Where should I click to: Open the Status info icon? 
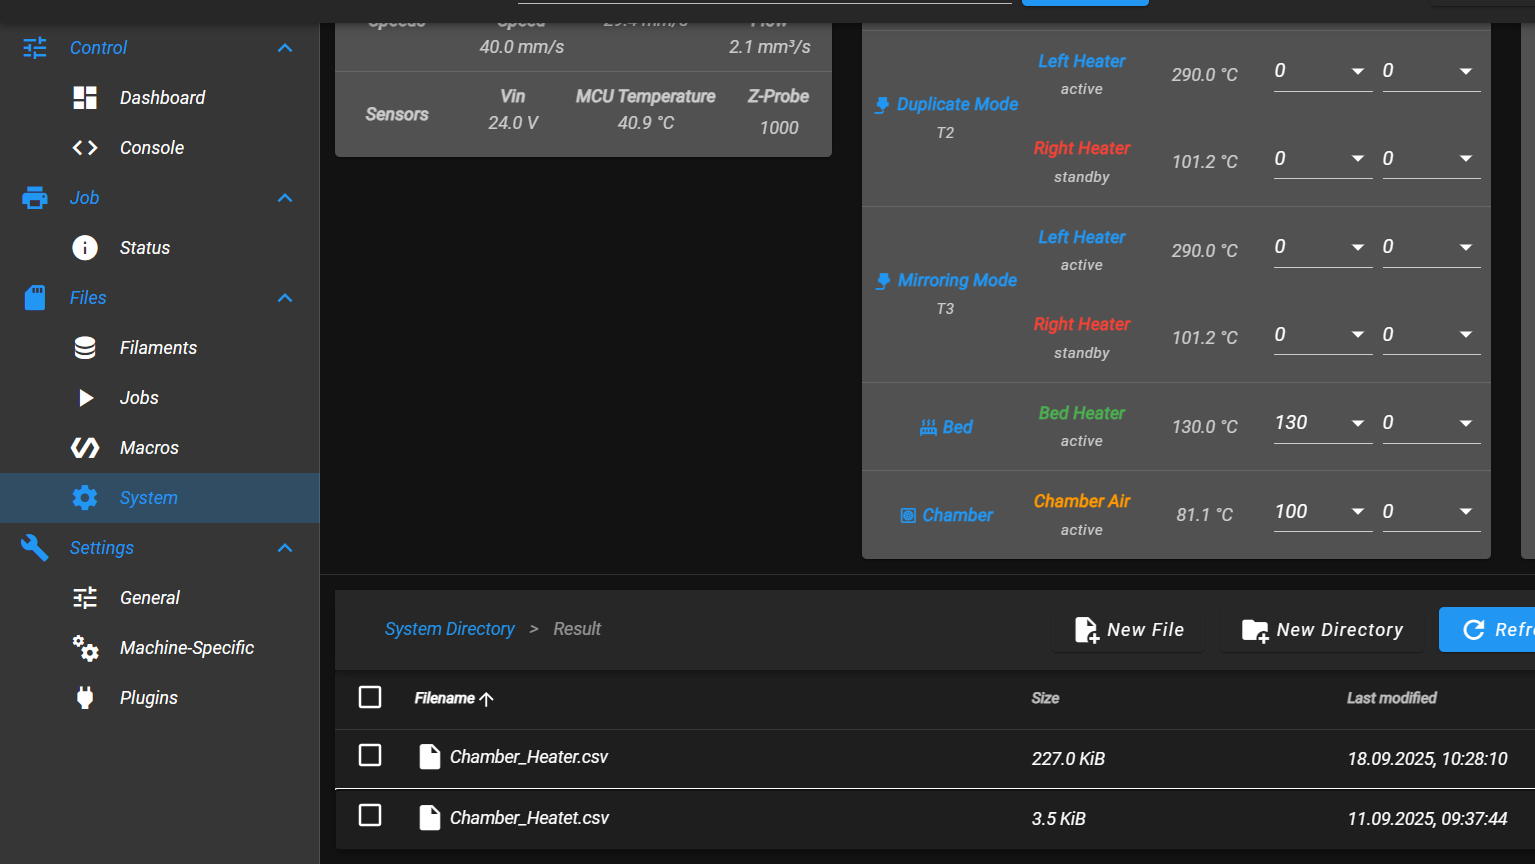pos(85,247)
